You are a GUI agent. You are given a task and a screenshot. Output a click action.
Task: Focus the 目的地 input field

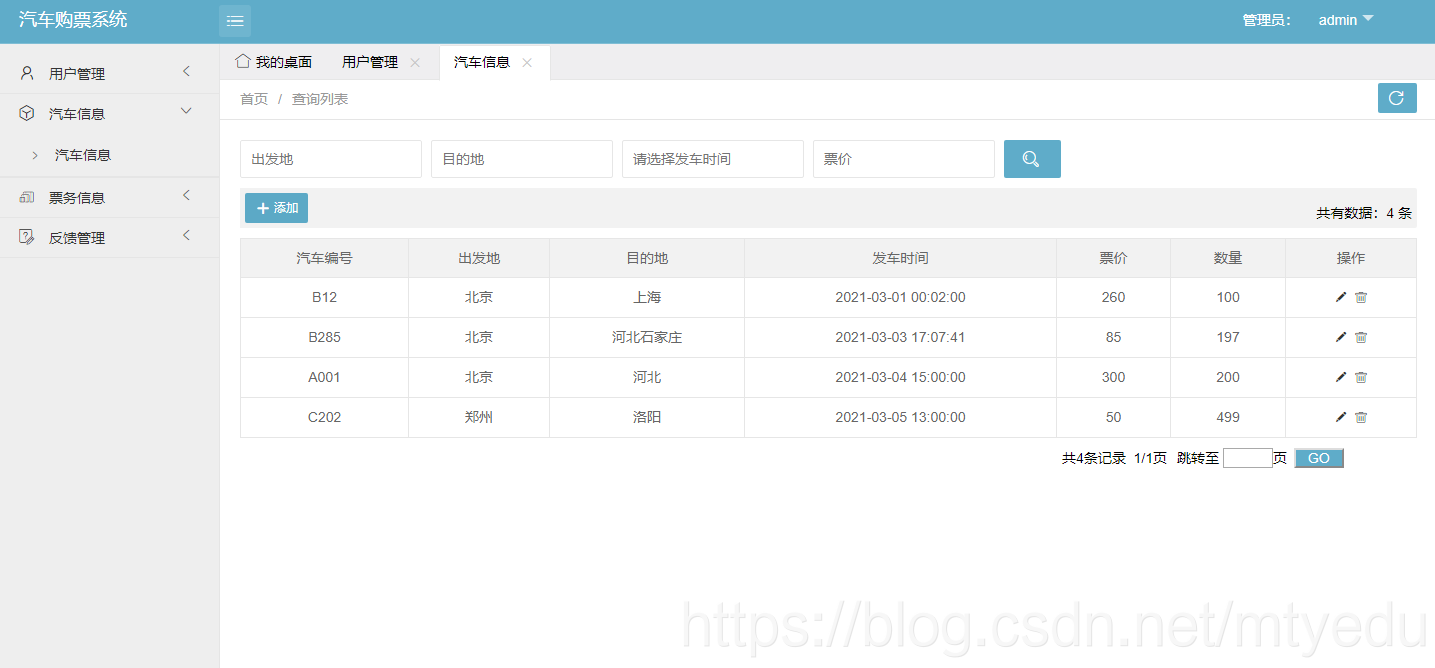click(522, 159)
